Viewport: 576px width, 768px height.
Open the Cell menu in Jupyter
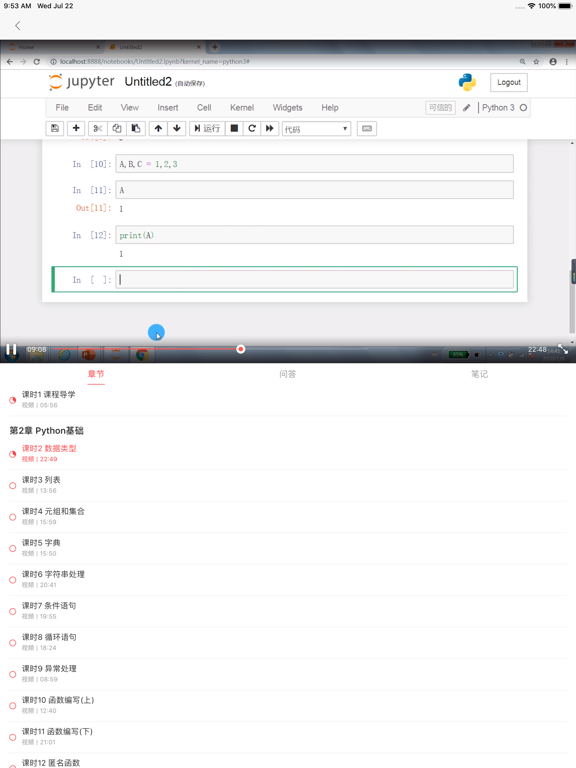click(x=204, y=108)
